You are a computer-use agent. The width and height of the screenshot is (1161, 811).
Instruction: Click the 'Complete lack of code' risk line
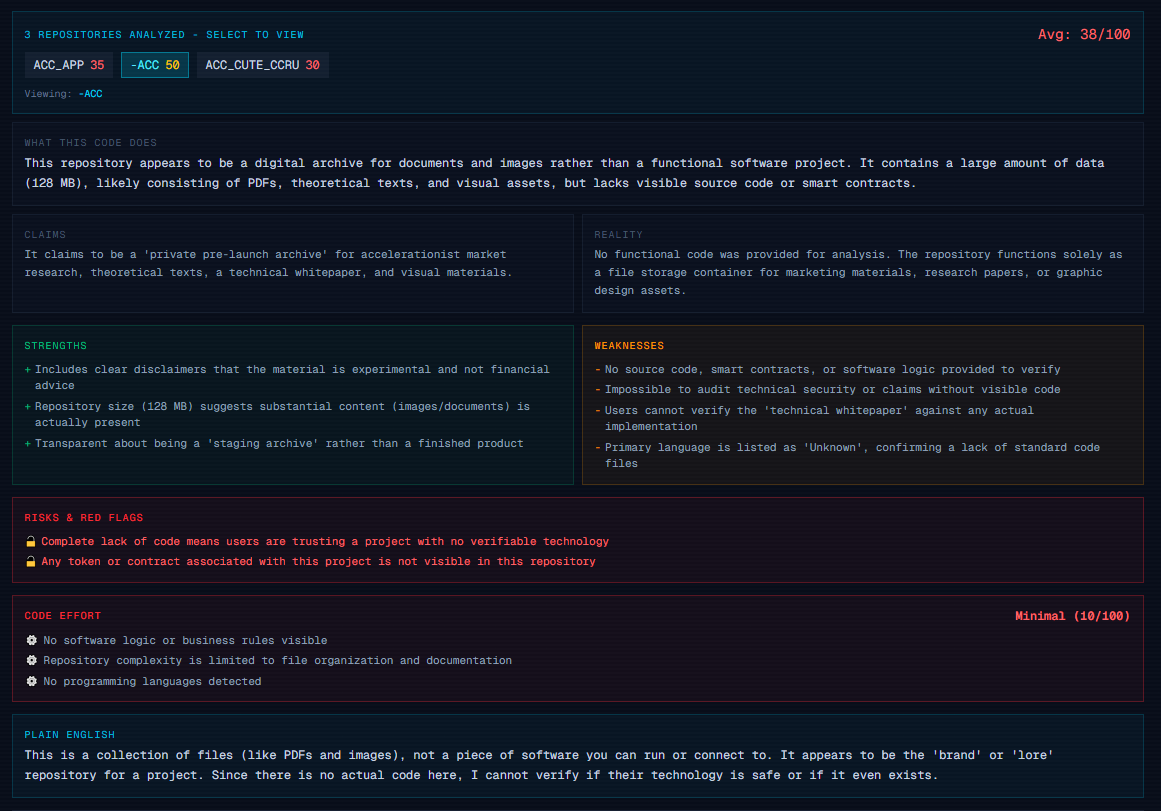point(325,541)
